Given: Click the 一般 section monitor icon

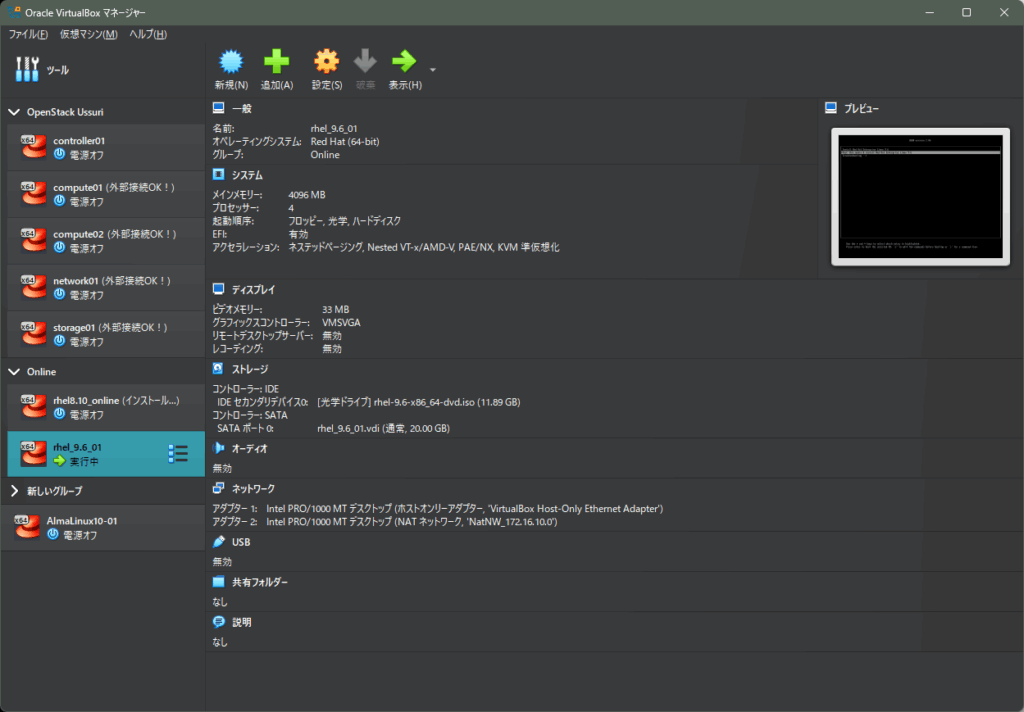Looking at the screenshot, I should pyautogui.click(x=218, y=108).
